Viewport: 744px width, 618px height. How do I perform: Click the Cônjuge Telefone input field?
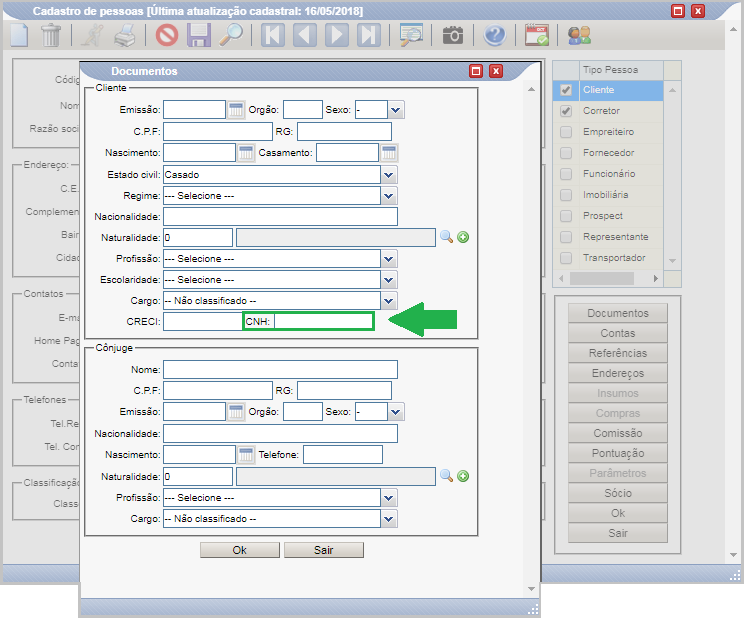click(343, 455)
